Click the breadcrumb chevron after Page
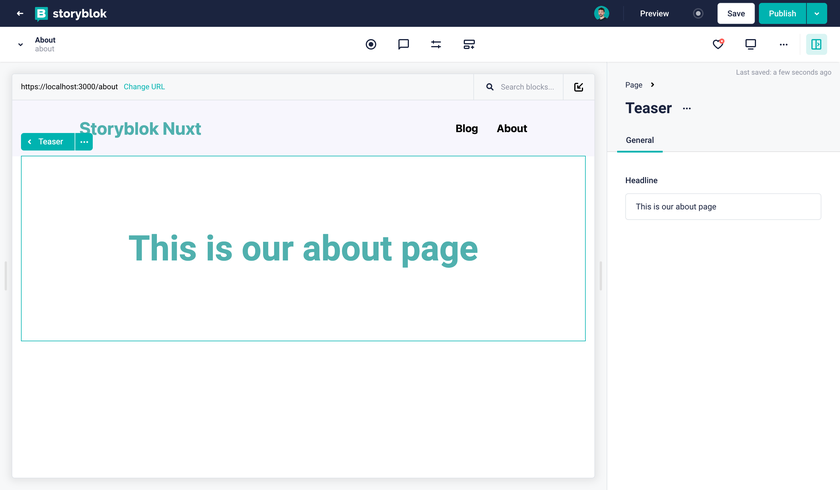This screenshot has height=490, width=840. [x=652, y=85]
